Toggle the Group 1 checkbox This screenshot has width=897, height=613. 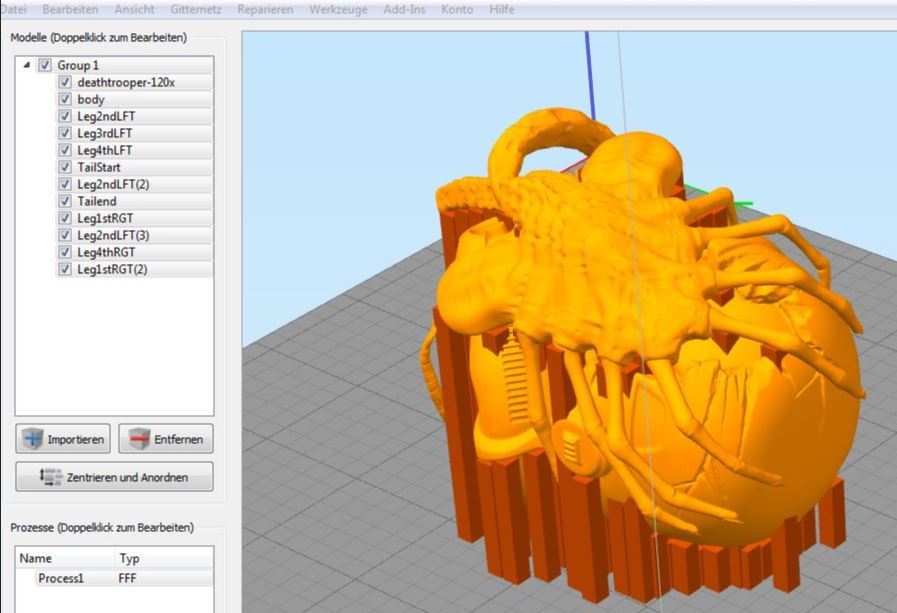tap(45, 65)
